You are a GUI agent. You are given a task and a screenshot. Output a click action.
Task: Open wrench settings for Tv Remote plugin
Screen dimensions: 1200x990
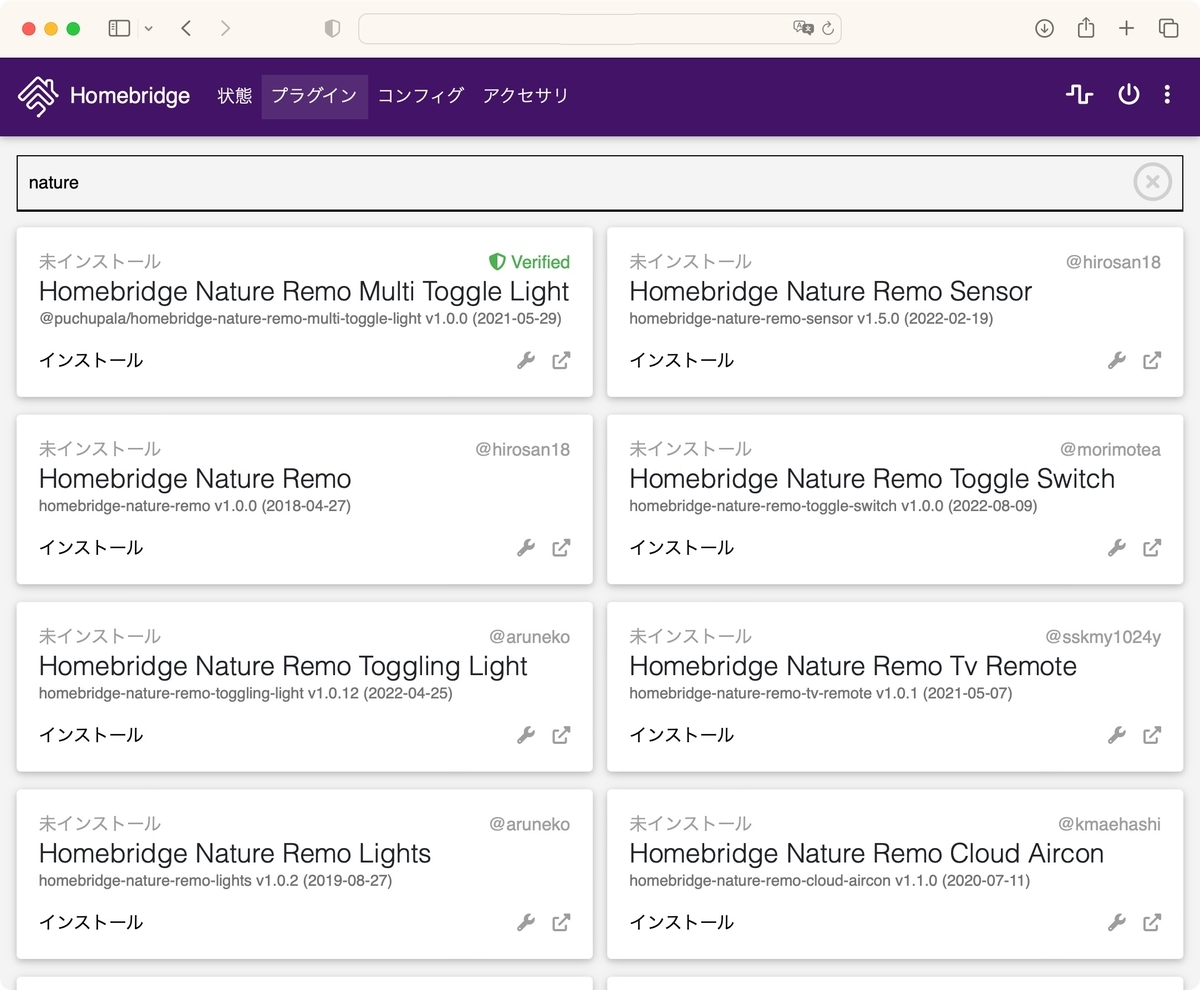[x=1117, y=735]
